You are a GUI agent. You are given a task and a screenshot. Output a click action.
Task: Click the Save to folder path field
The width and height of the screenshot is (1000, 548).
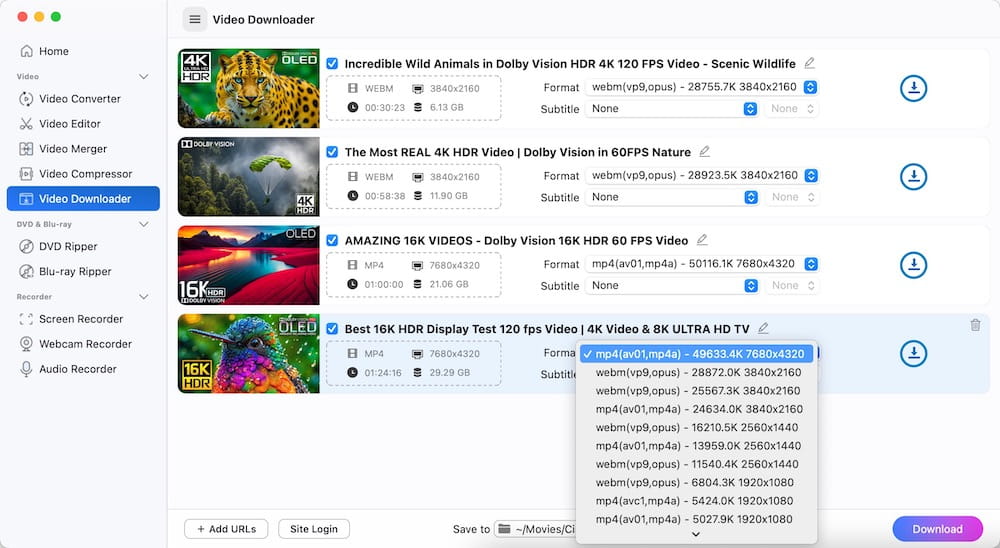(536, 529)
